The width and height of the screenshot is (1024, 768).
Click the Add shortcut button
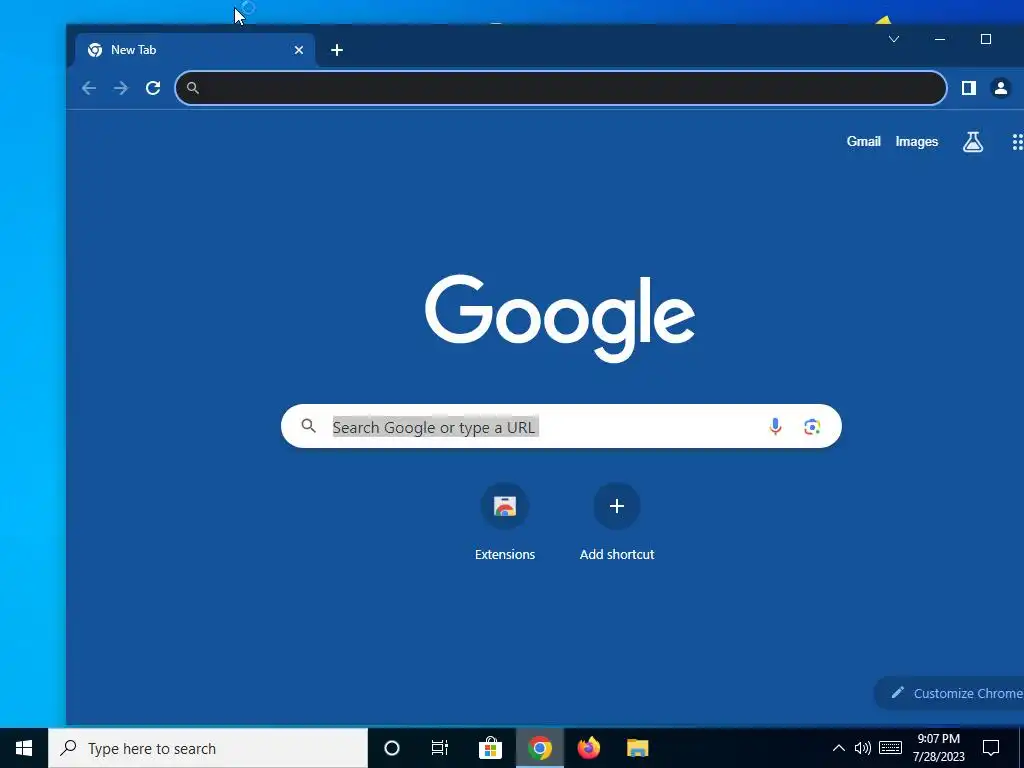(x=616, y=522)
